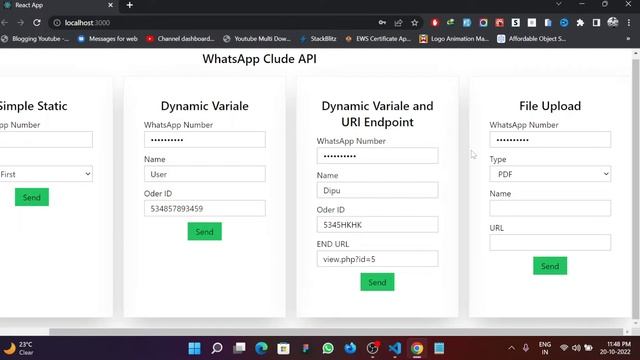Click Send under END URL field

[377, 282]
